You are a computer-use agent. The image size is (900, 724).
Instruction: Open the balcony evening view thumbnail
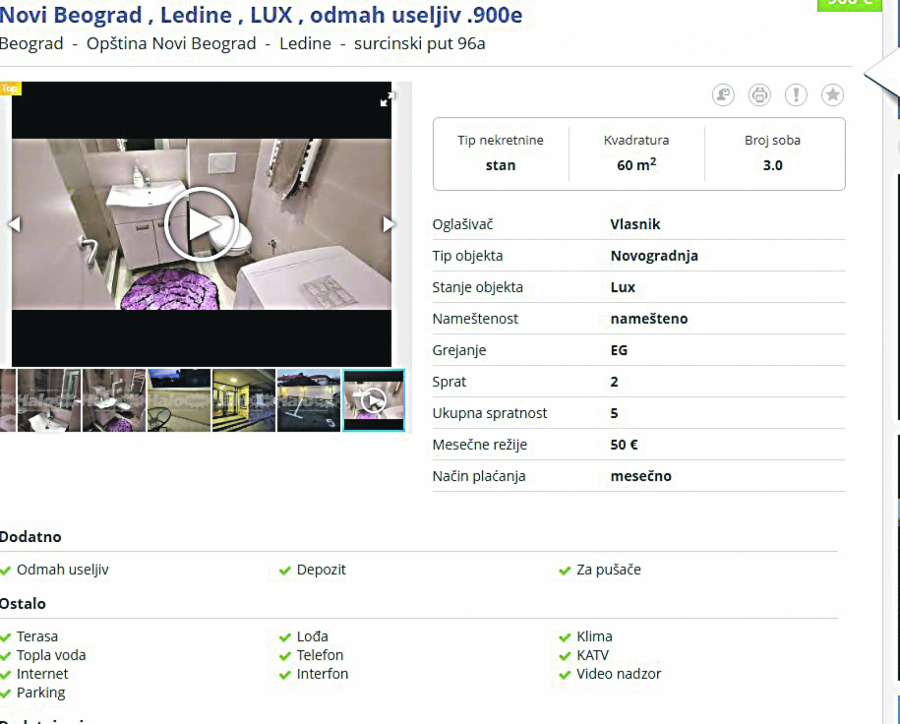click(179, 400)
